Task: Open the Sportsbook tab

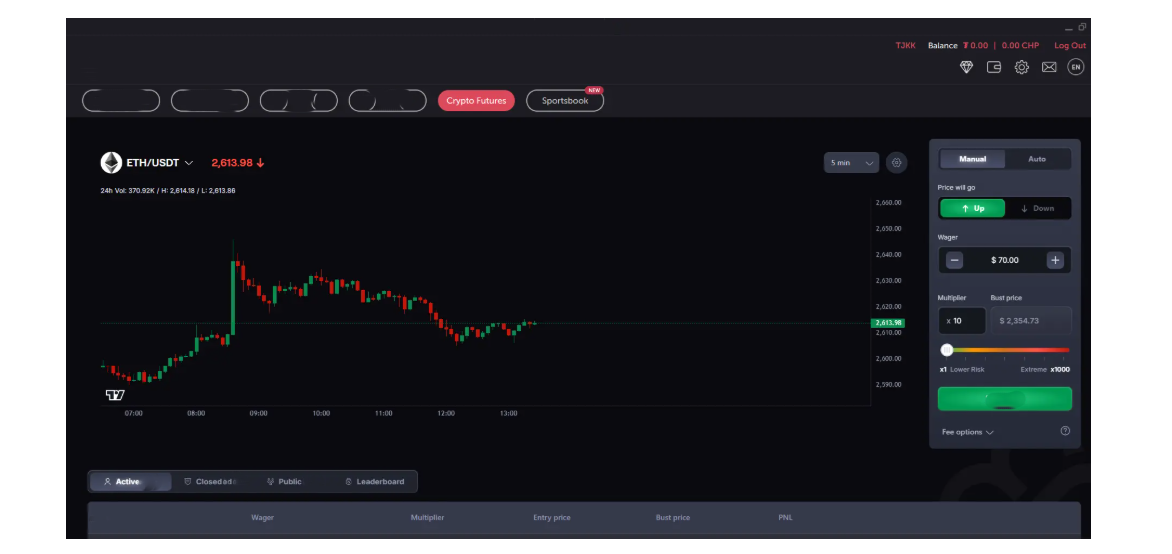Action: point(565,100)
